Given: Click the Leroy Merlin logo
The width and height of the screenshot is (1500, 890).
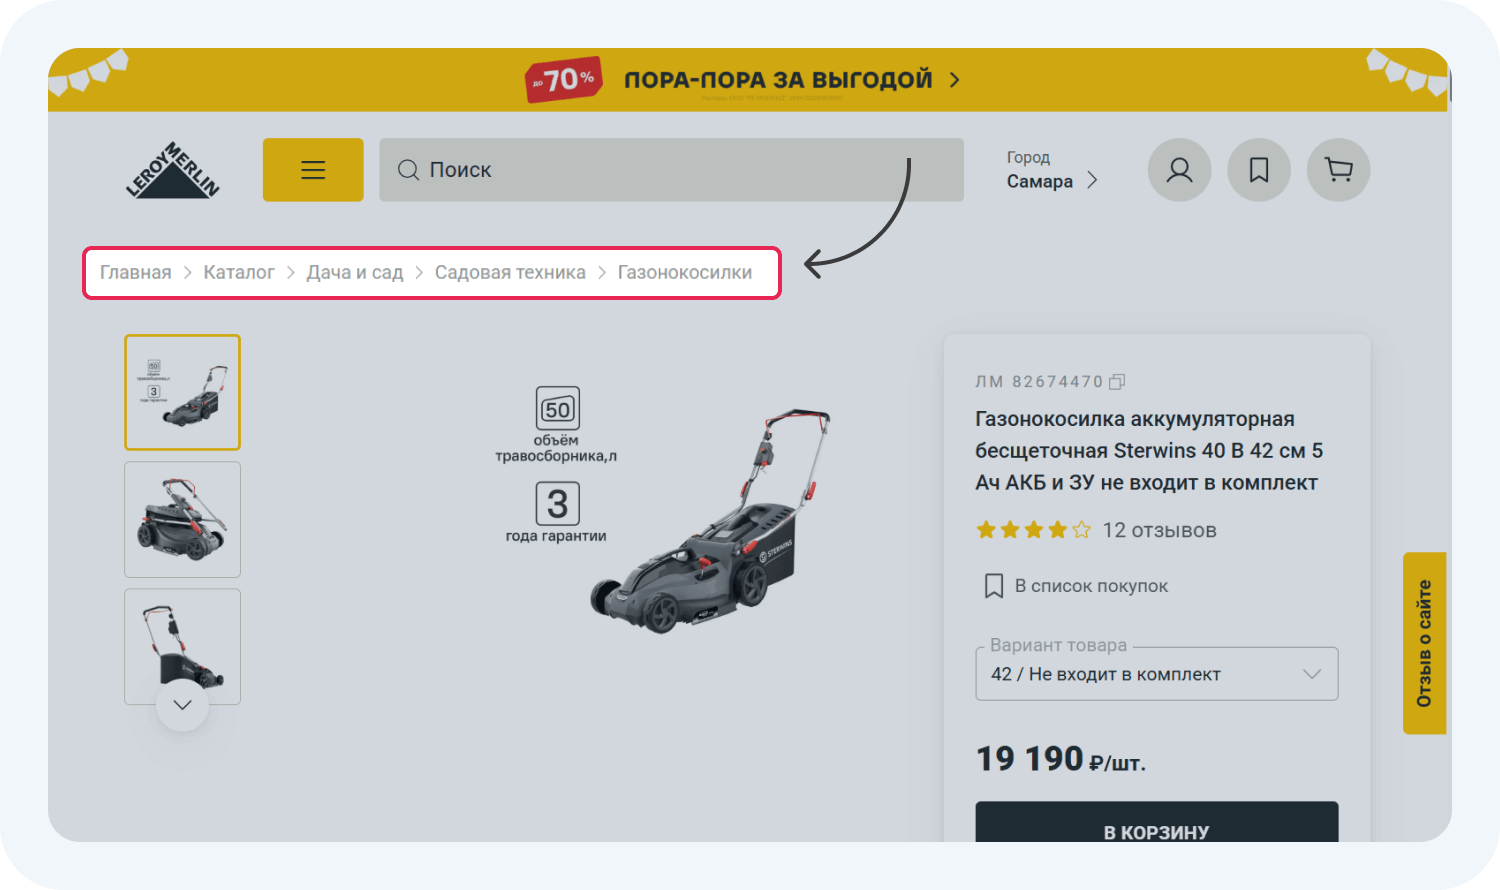Looking at the screenshot, I should coord(172,170).
